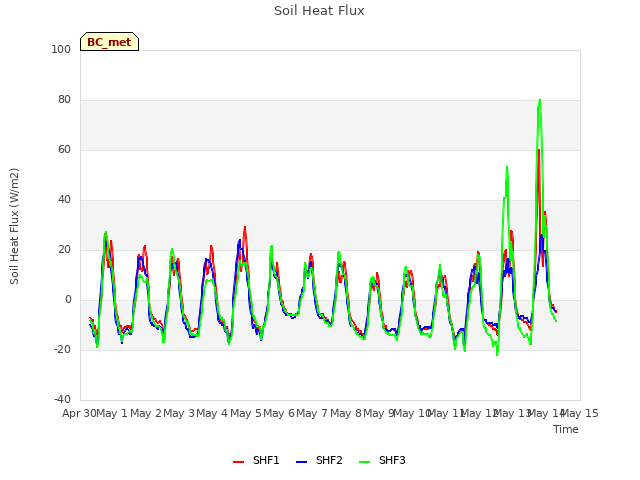
Task: Click the May 4 x-axis label
Action: point(212,413)
